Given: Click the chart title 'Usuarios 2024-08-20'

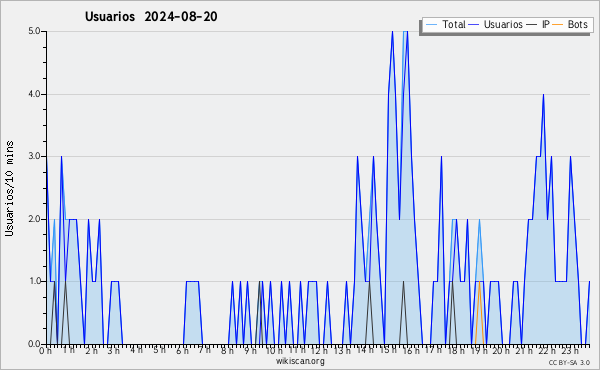Looking at the screenshot, I should coord(151,16).
